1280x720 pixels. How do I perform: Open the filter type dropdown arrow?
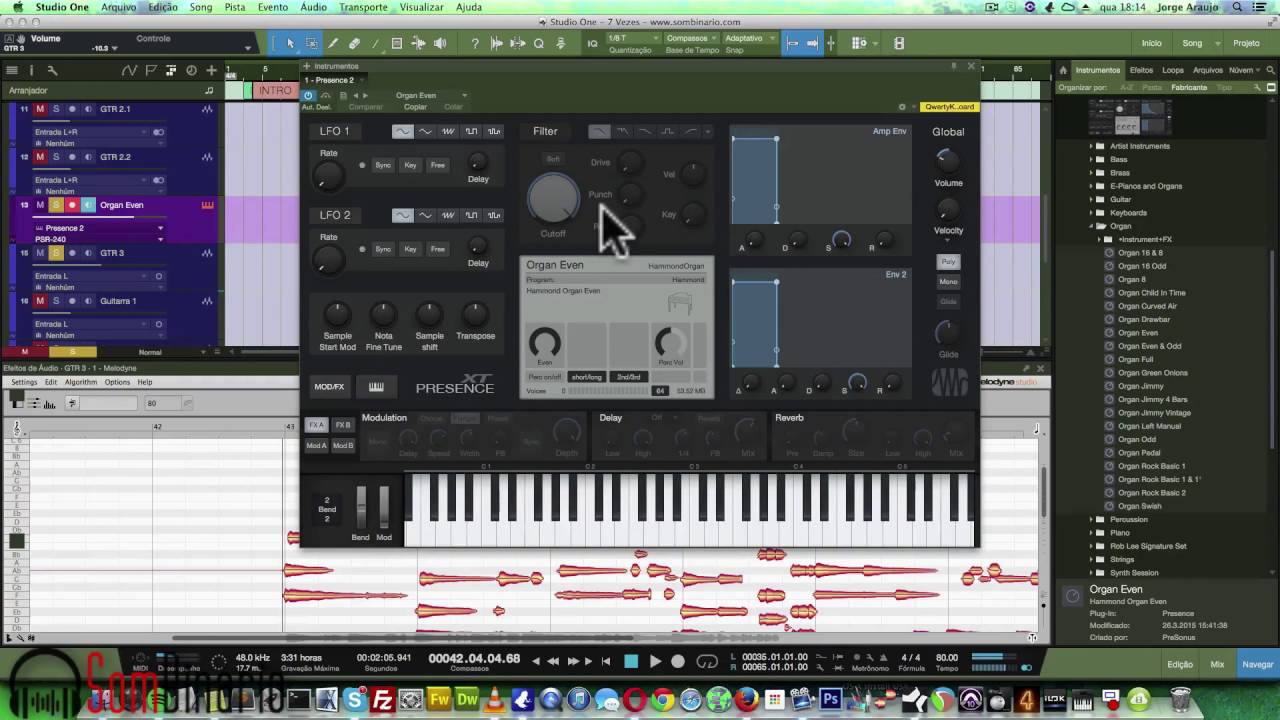pos(708,131)
